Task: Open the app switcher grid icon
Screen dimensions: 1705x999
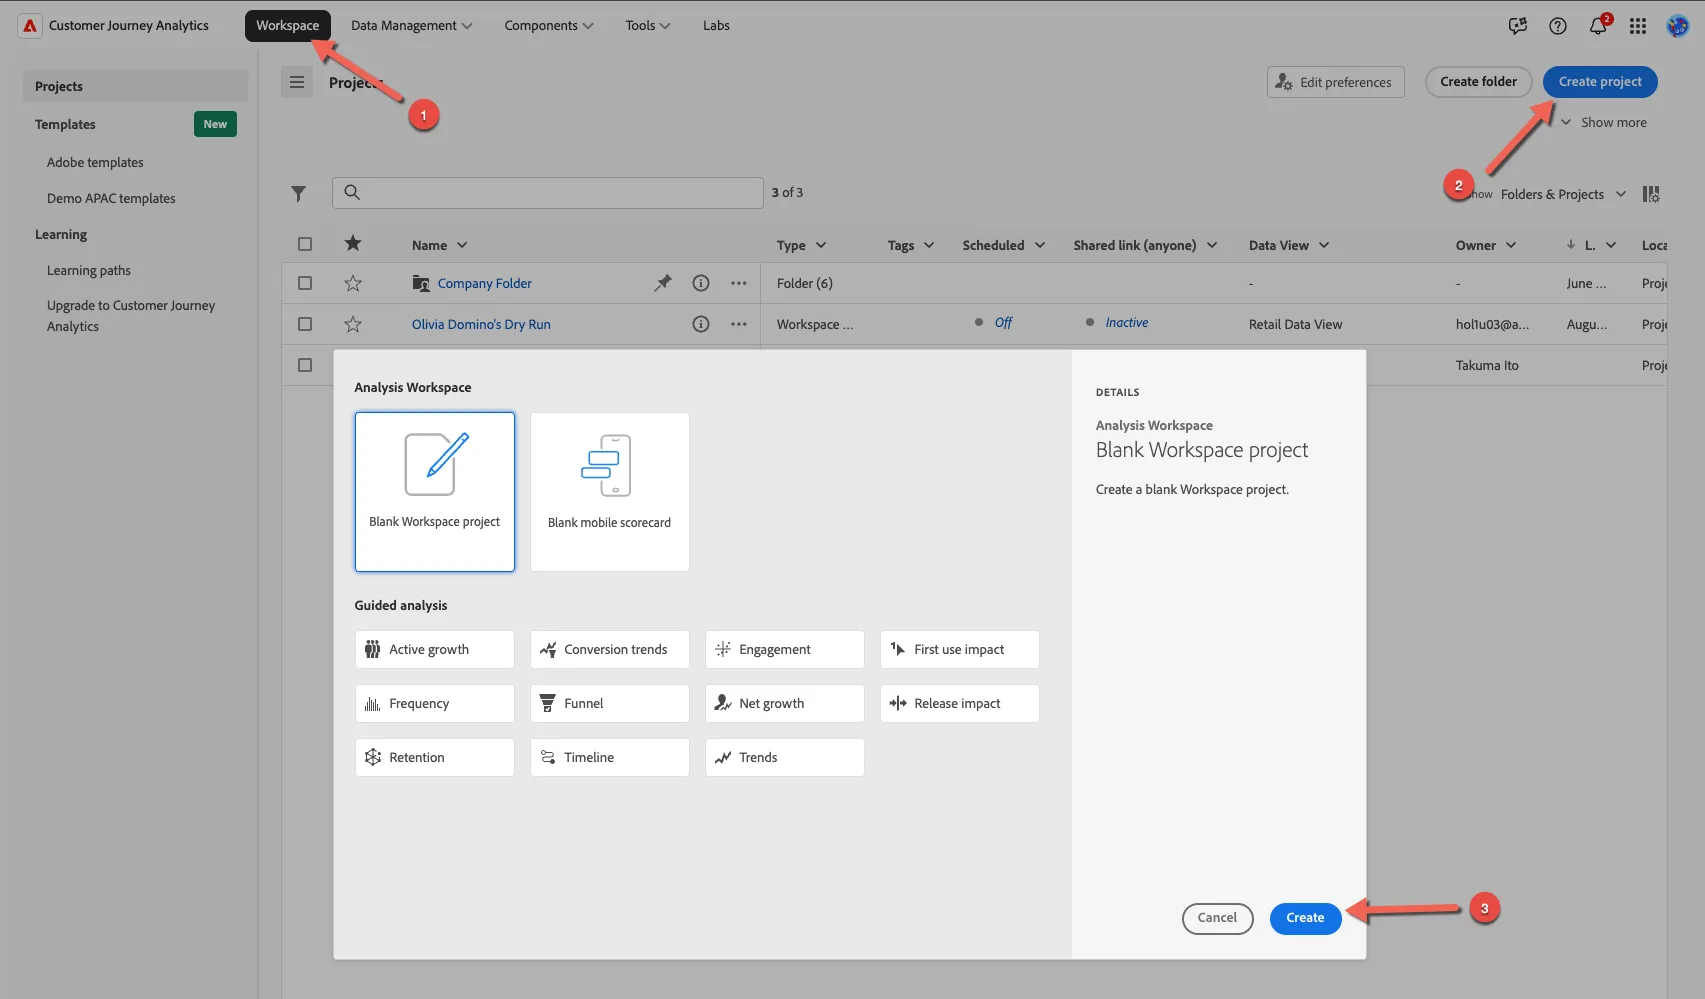Action: 1637,26
